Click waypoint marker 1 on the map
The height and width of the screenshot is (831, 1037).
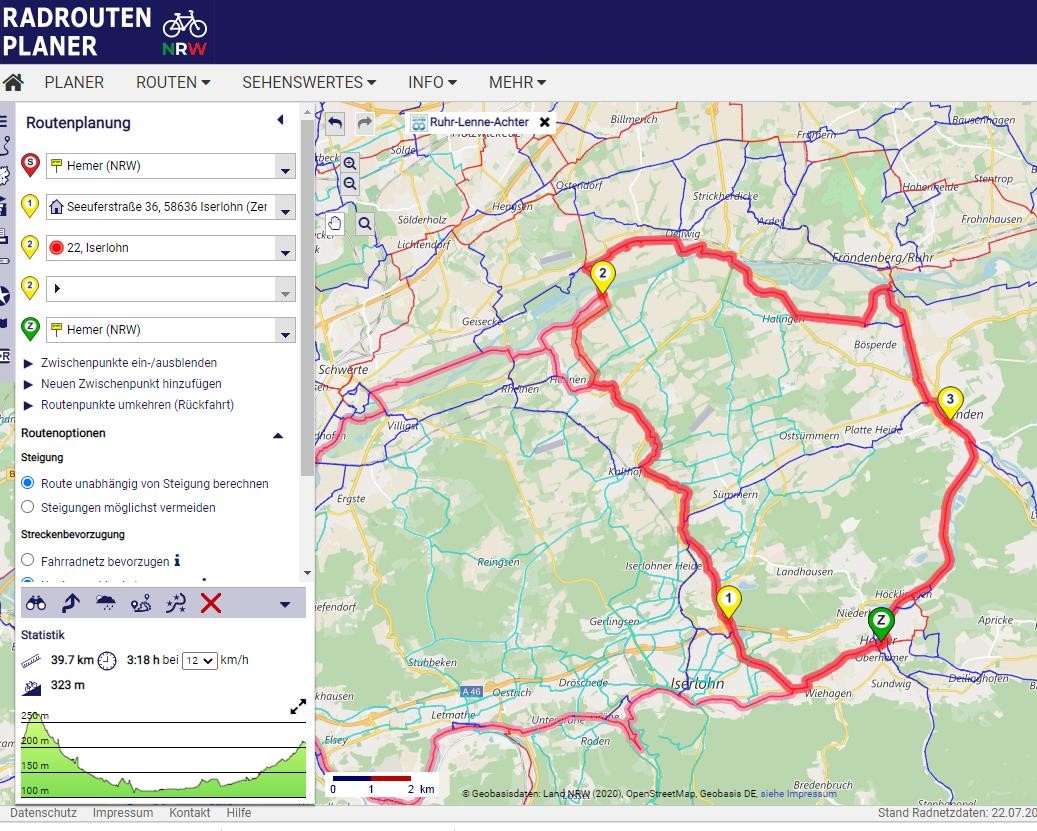coord(728,602)
